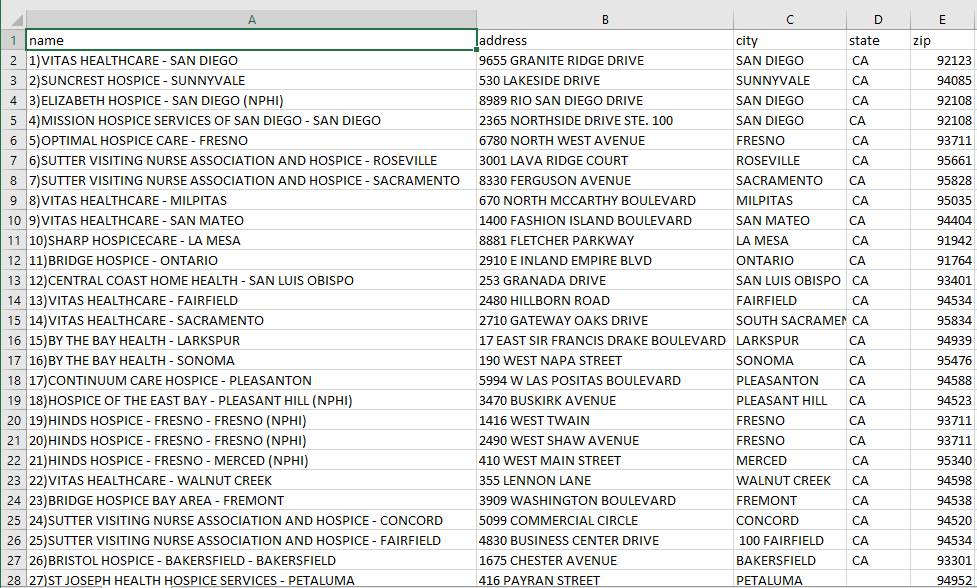Image resolution: width=977 pixels, height=588 pixels.
Task: Click zip cell '94085'
Action: coord(943,80)
